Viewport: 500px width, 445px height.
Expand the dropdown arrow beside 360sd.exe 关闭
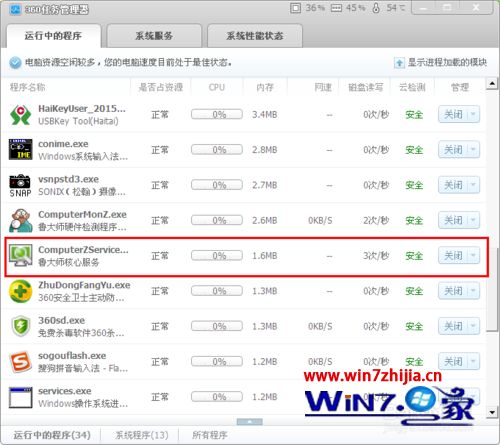473,326
